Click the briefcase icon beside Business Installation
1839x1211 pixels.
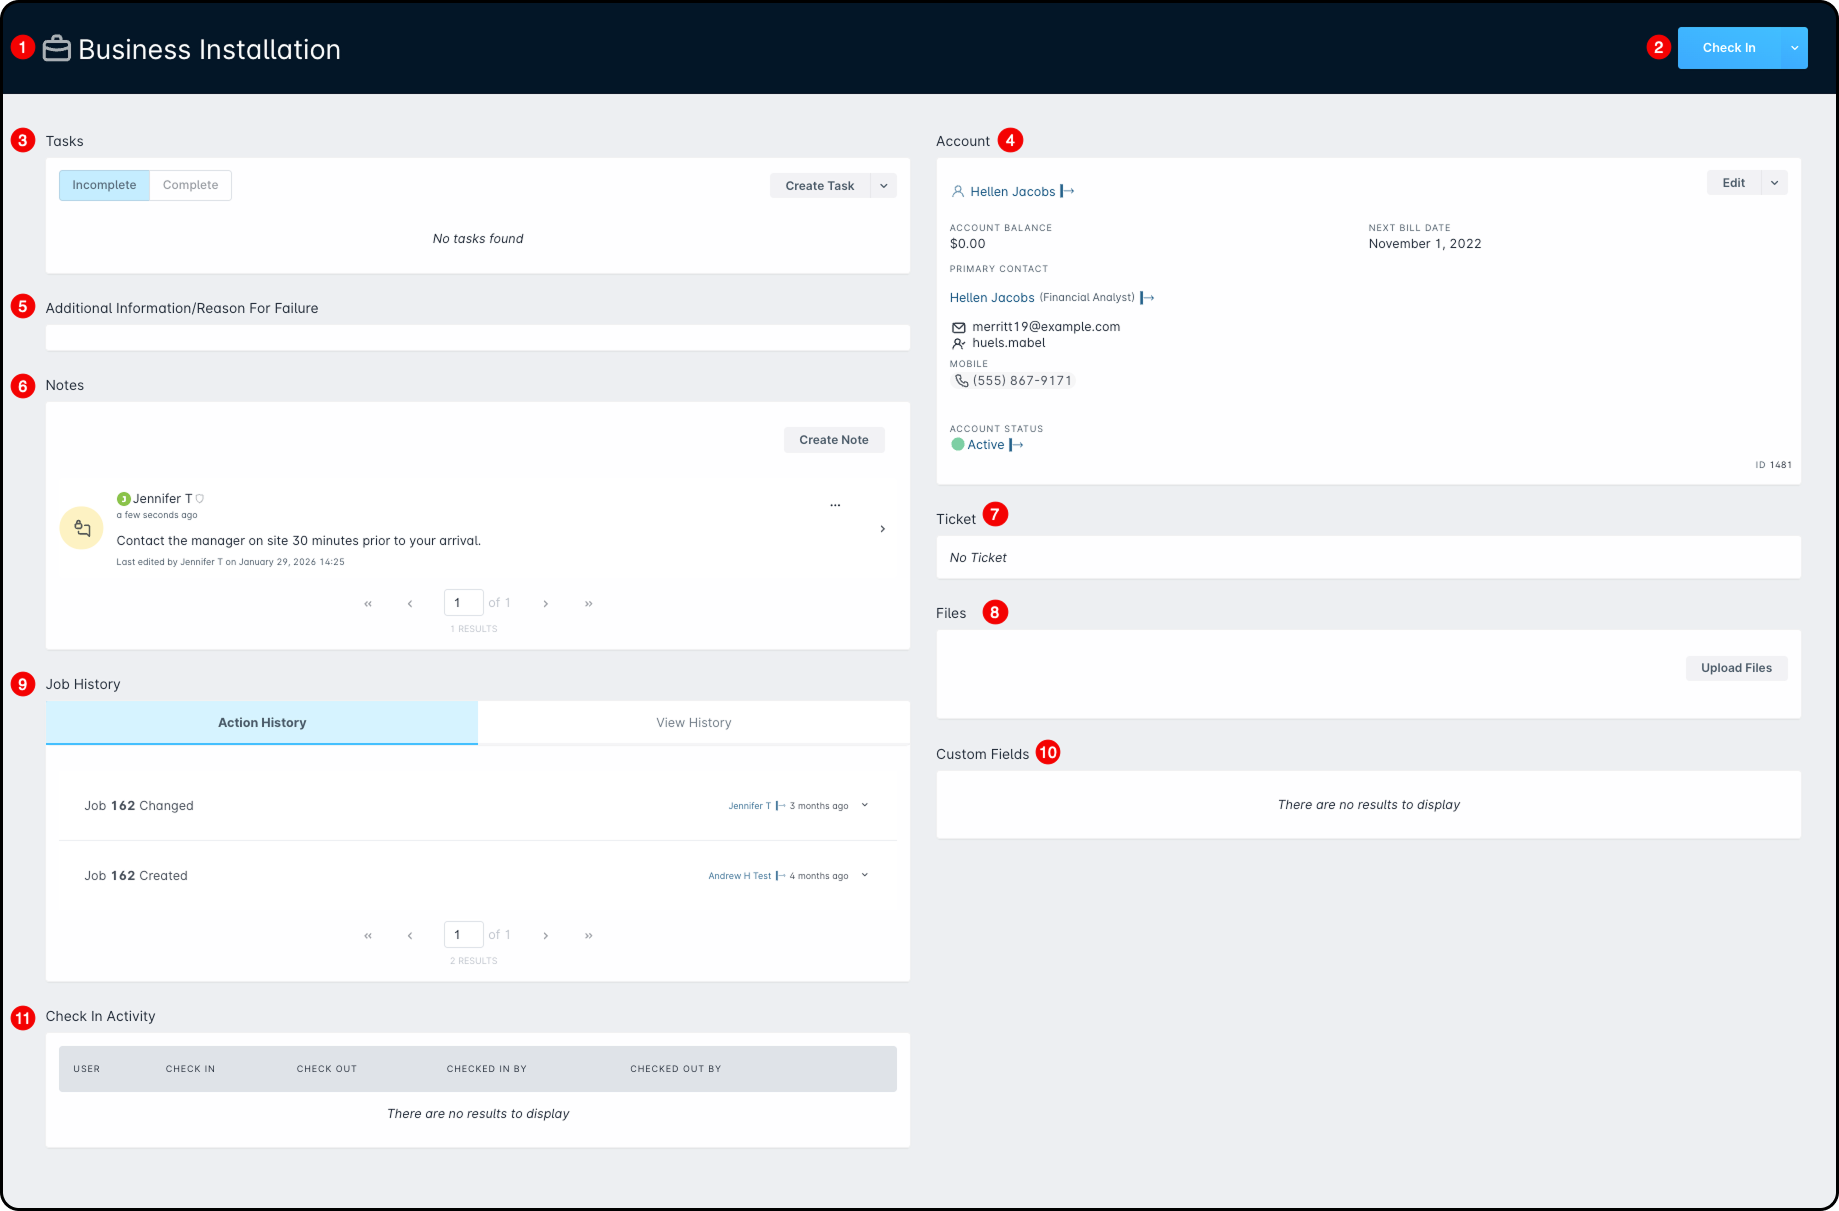[x=57, y=49]
